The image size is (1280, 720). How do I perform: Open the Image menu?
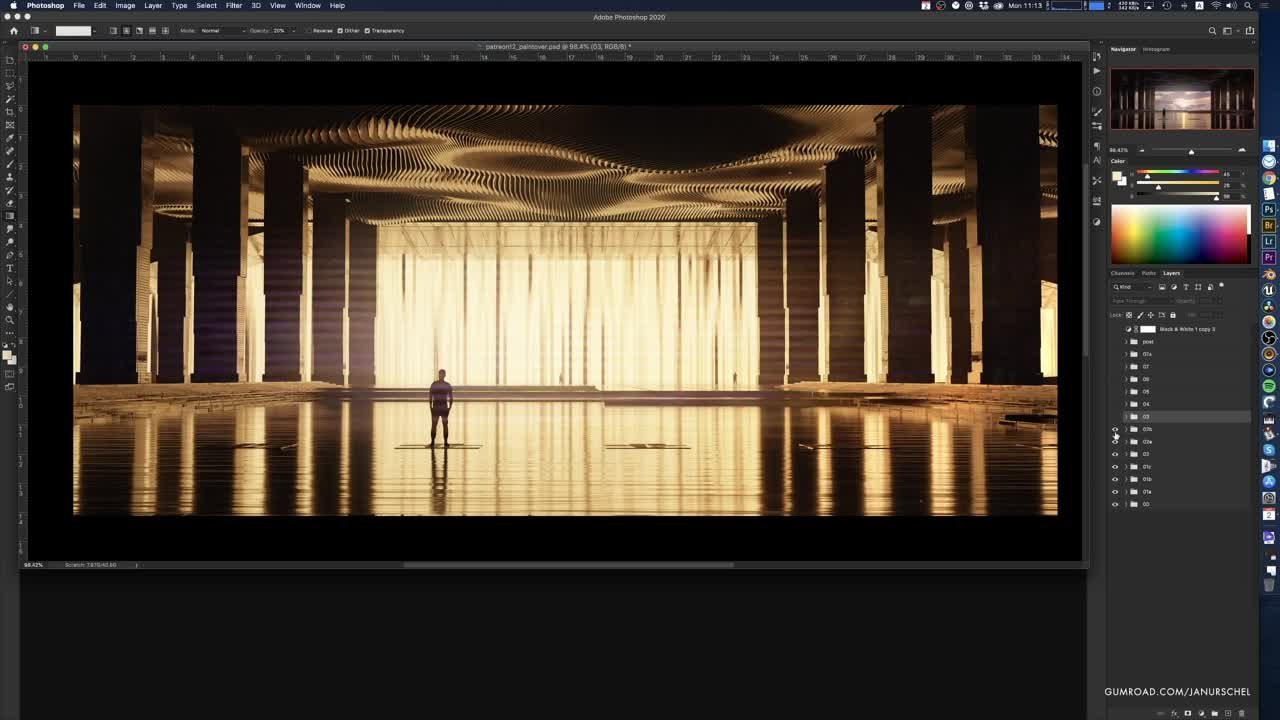[x=125, y=5]
